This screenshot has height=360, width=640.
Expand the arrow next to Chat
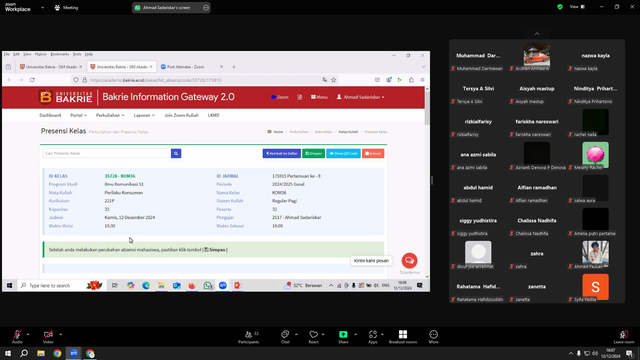pyautogui.click(x=296, y=334)
